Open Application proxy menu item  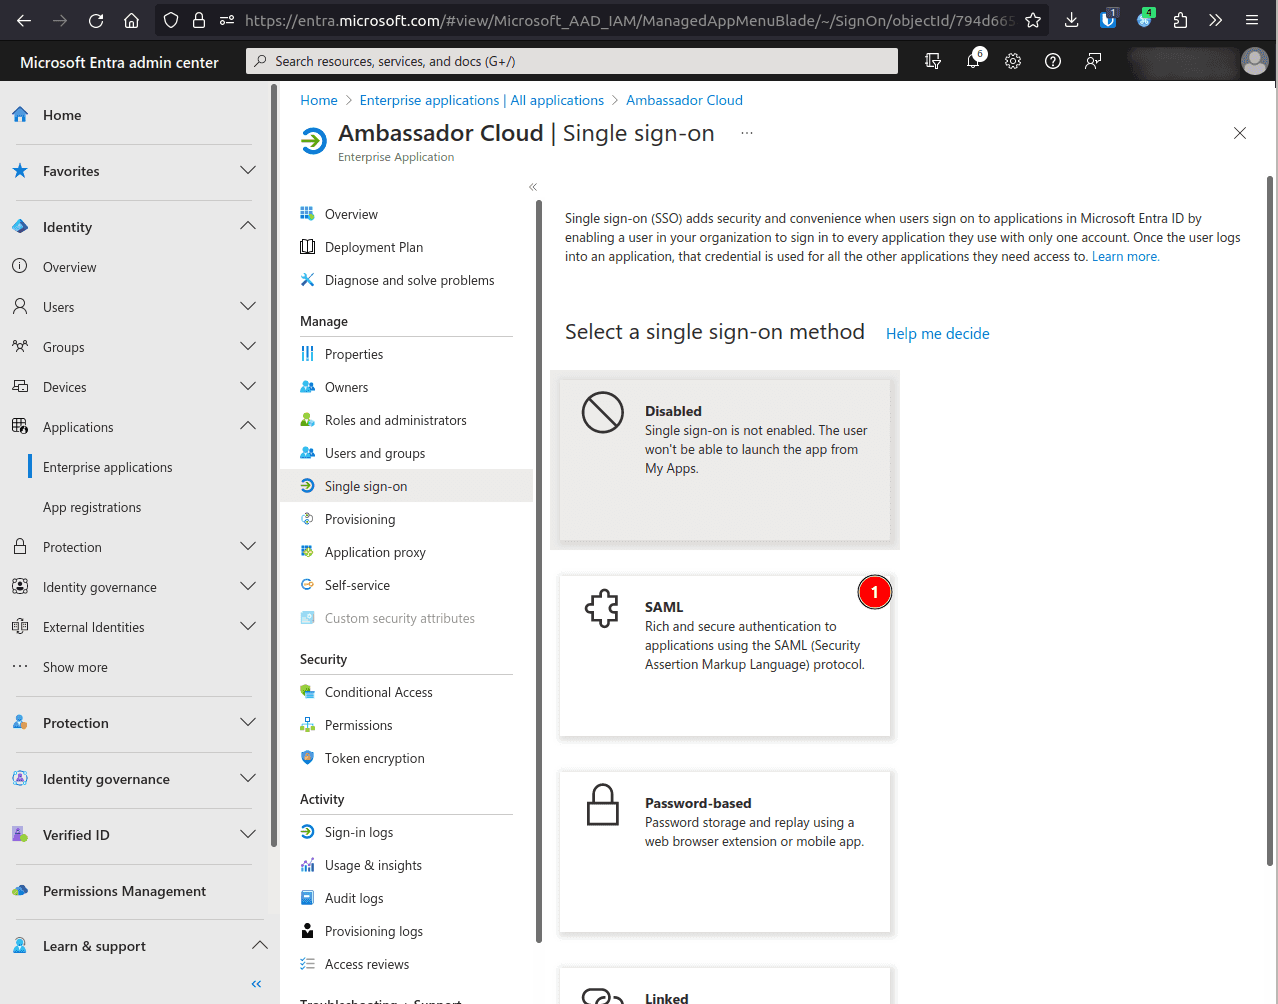pyautogui.click(x=375, y=552)
